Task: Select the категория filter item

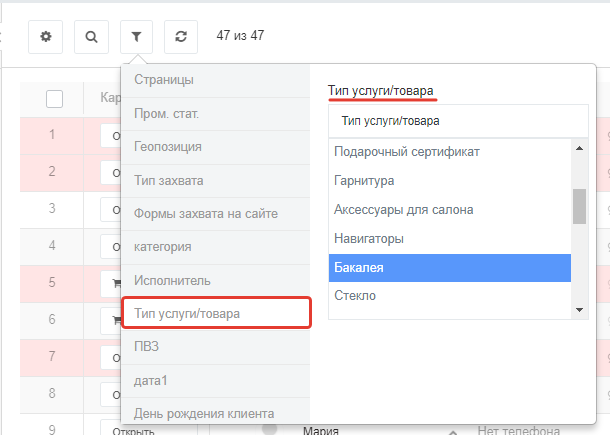Action: tap(216, 247)
